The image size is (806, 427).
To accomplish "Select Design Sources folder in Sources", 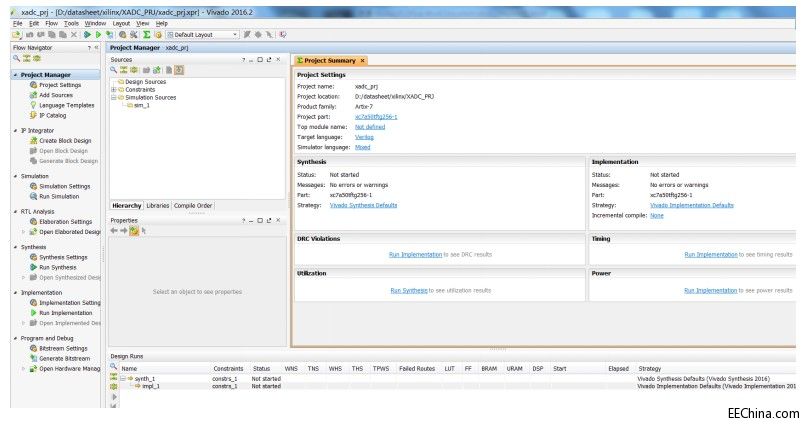I will 142,82.
